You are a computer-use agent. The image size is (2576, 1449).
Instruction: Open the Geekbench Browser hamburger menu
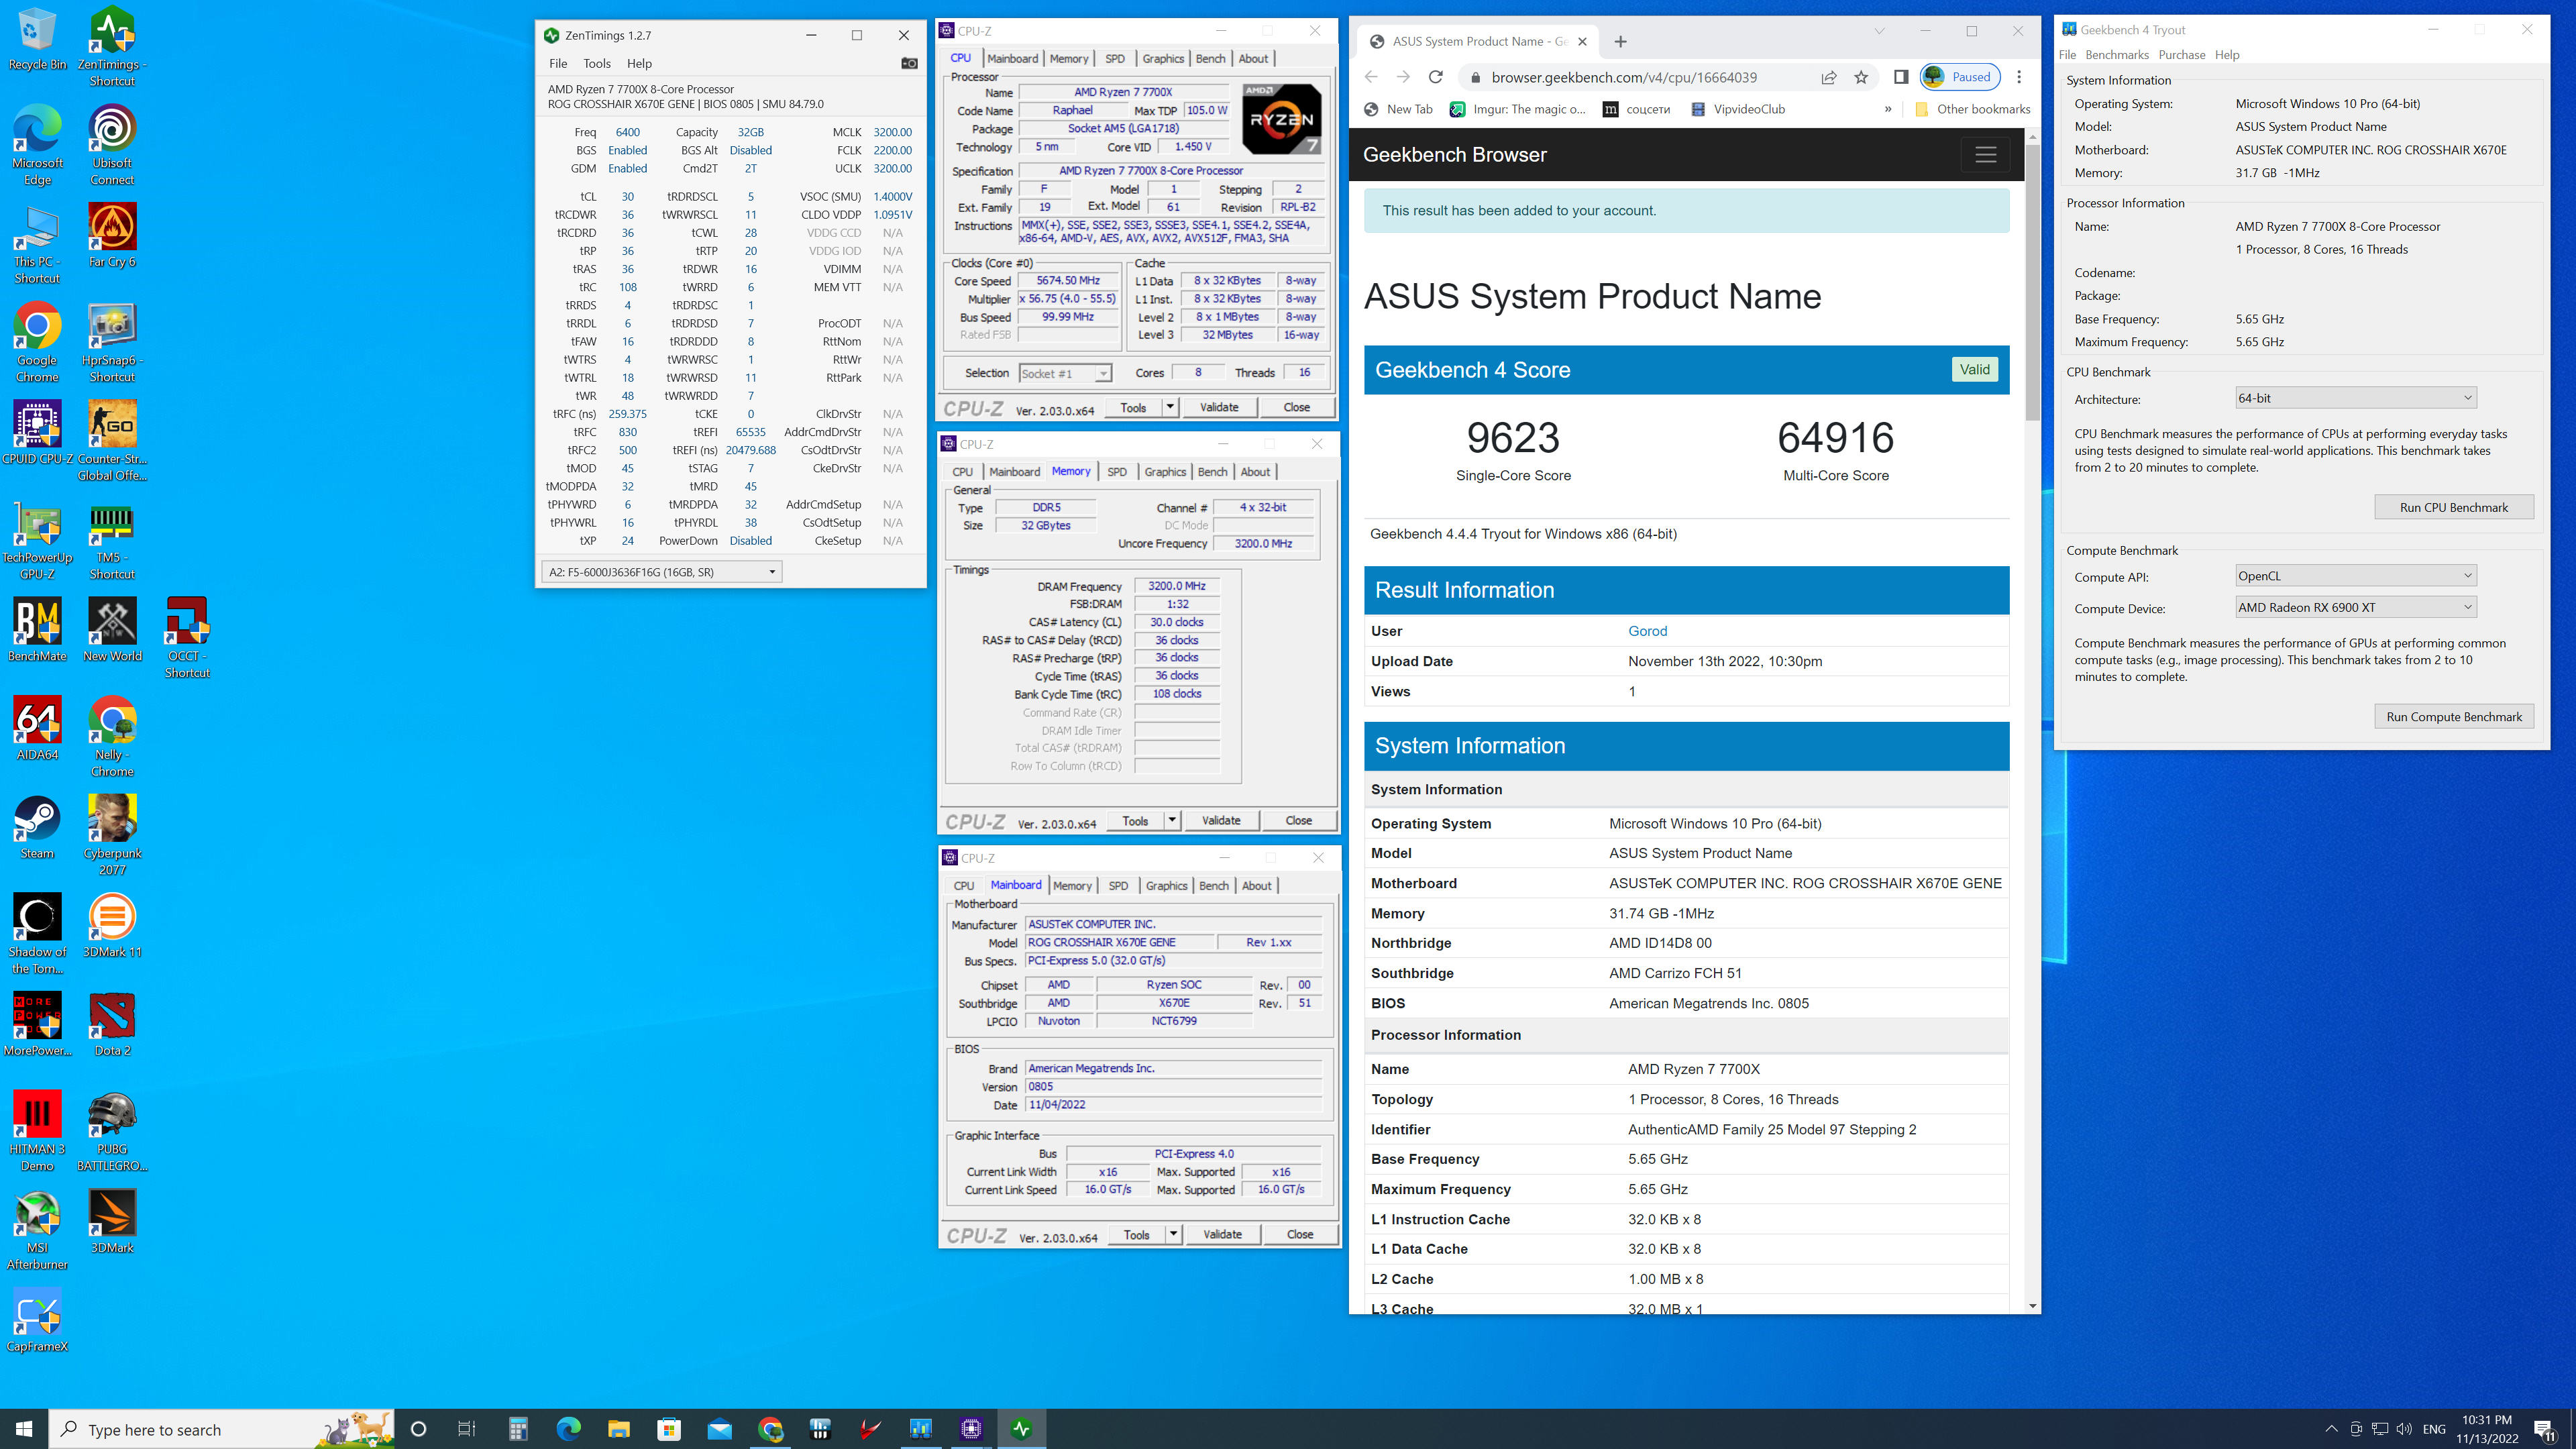point(1985,154)
